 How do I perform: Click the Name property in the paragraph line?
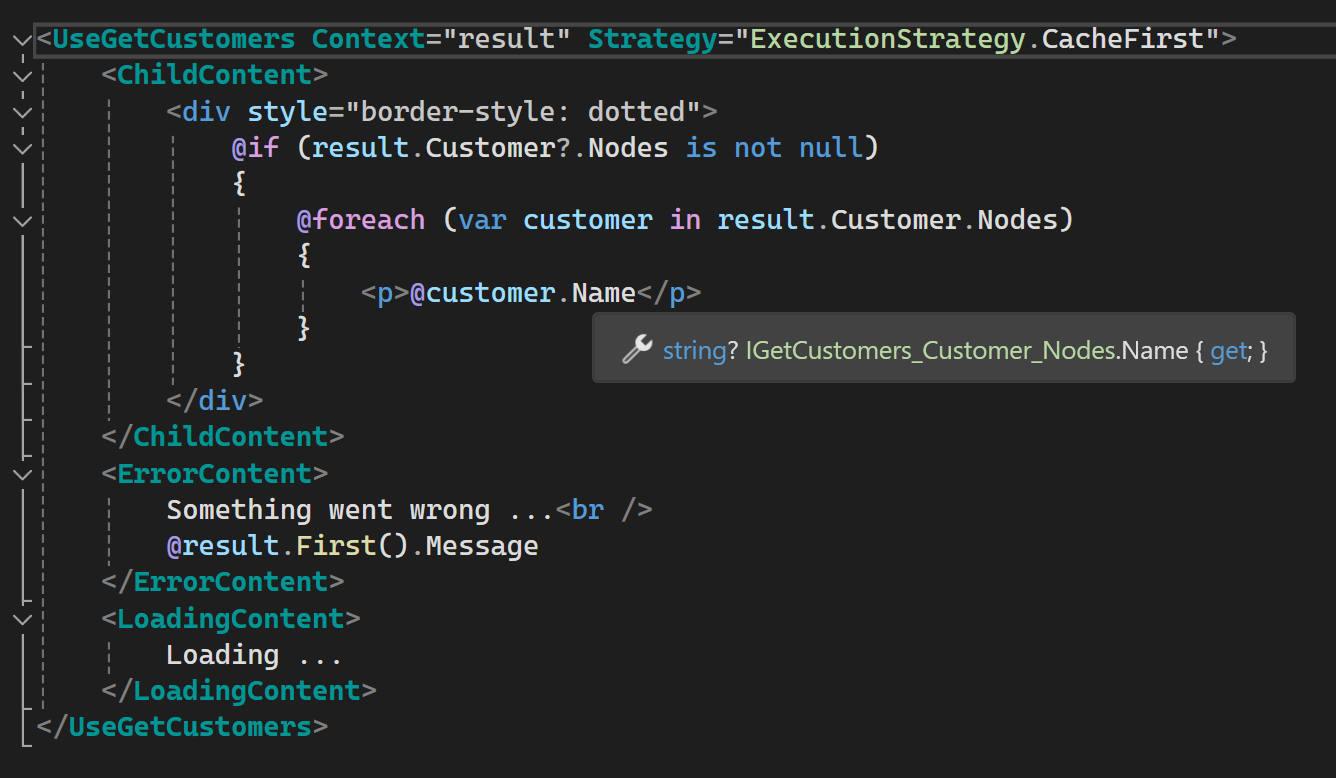click(603, 293)
